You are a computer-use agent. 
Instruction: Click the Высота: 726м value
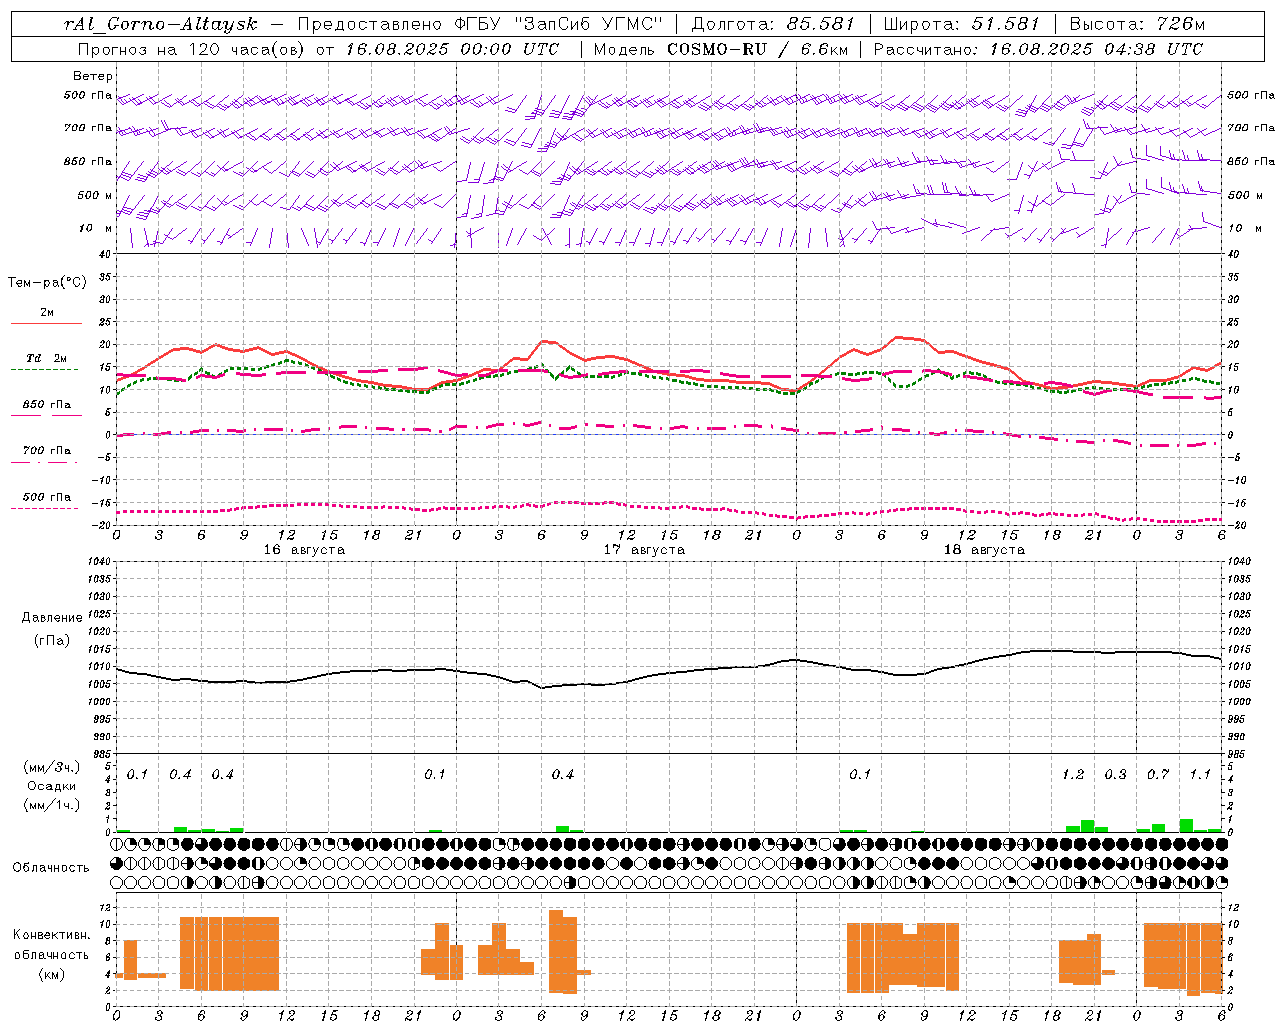(1137, 24)
